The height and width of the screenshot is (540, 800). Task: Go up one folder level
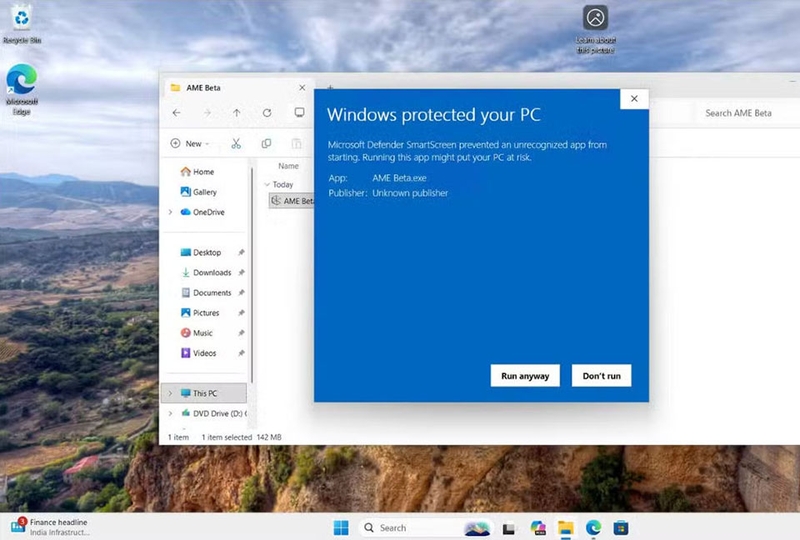237,113
